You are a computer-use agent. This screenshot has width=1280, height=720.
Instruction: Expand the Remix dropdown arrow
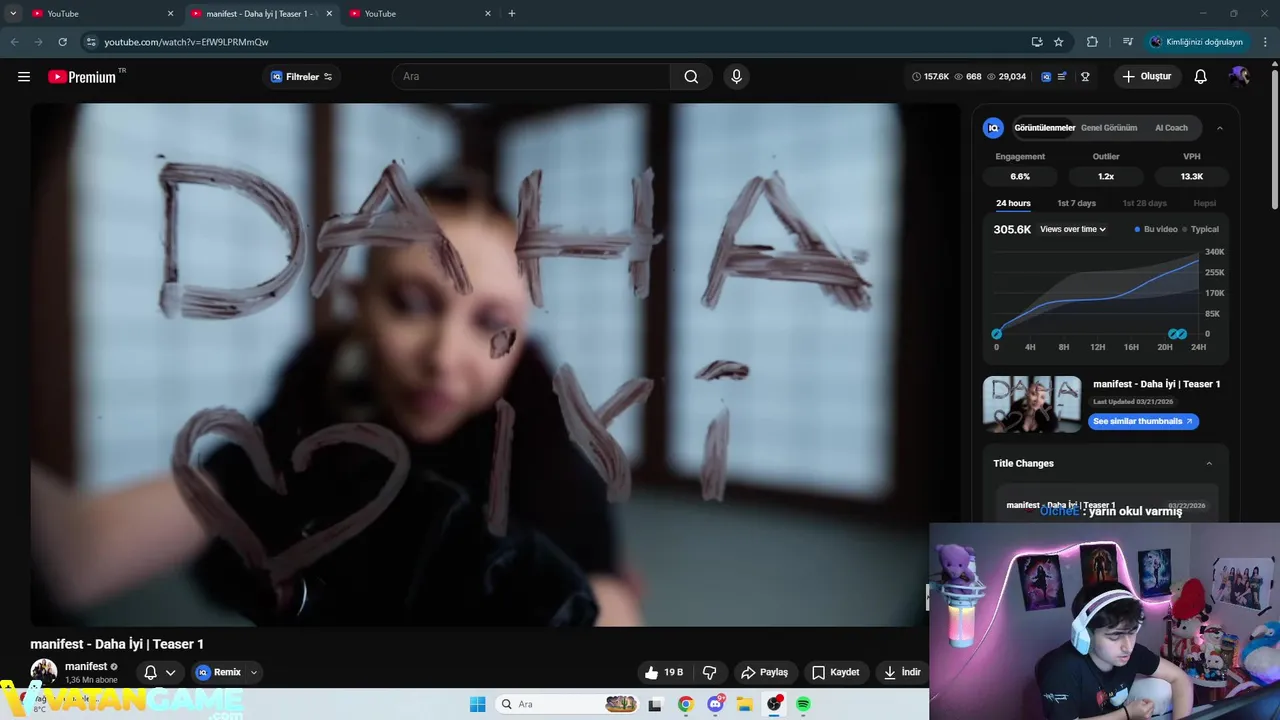(x=254, y=673)
